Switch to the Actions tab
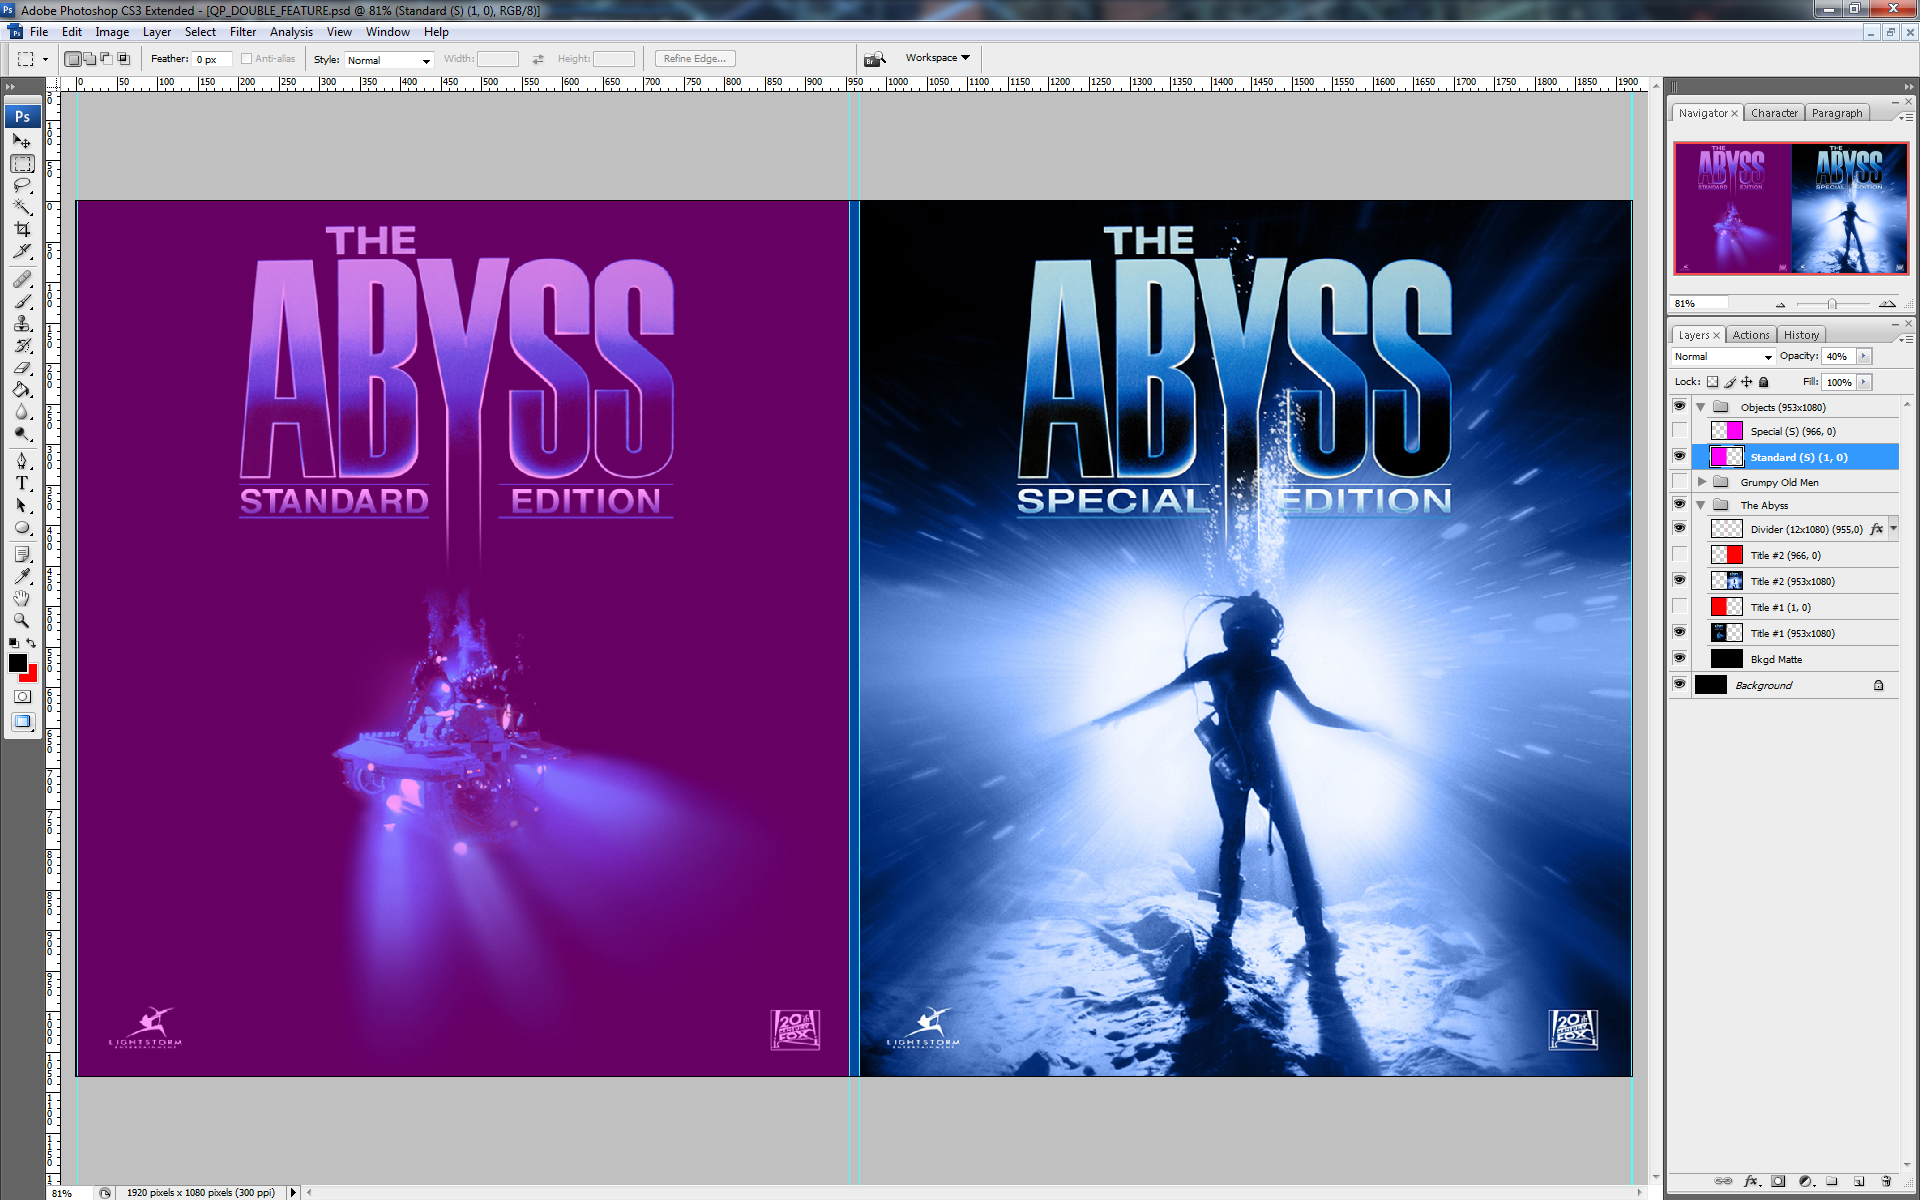This screenshot has height=1200, width=1920. tap(1751, 335)
